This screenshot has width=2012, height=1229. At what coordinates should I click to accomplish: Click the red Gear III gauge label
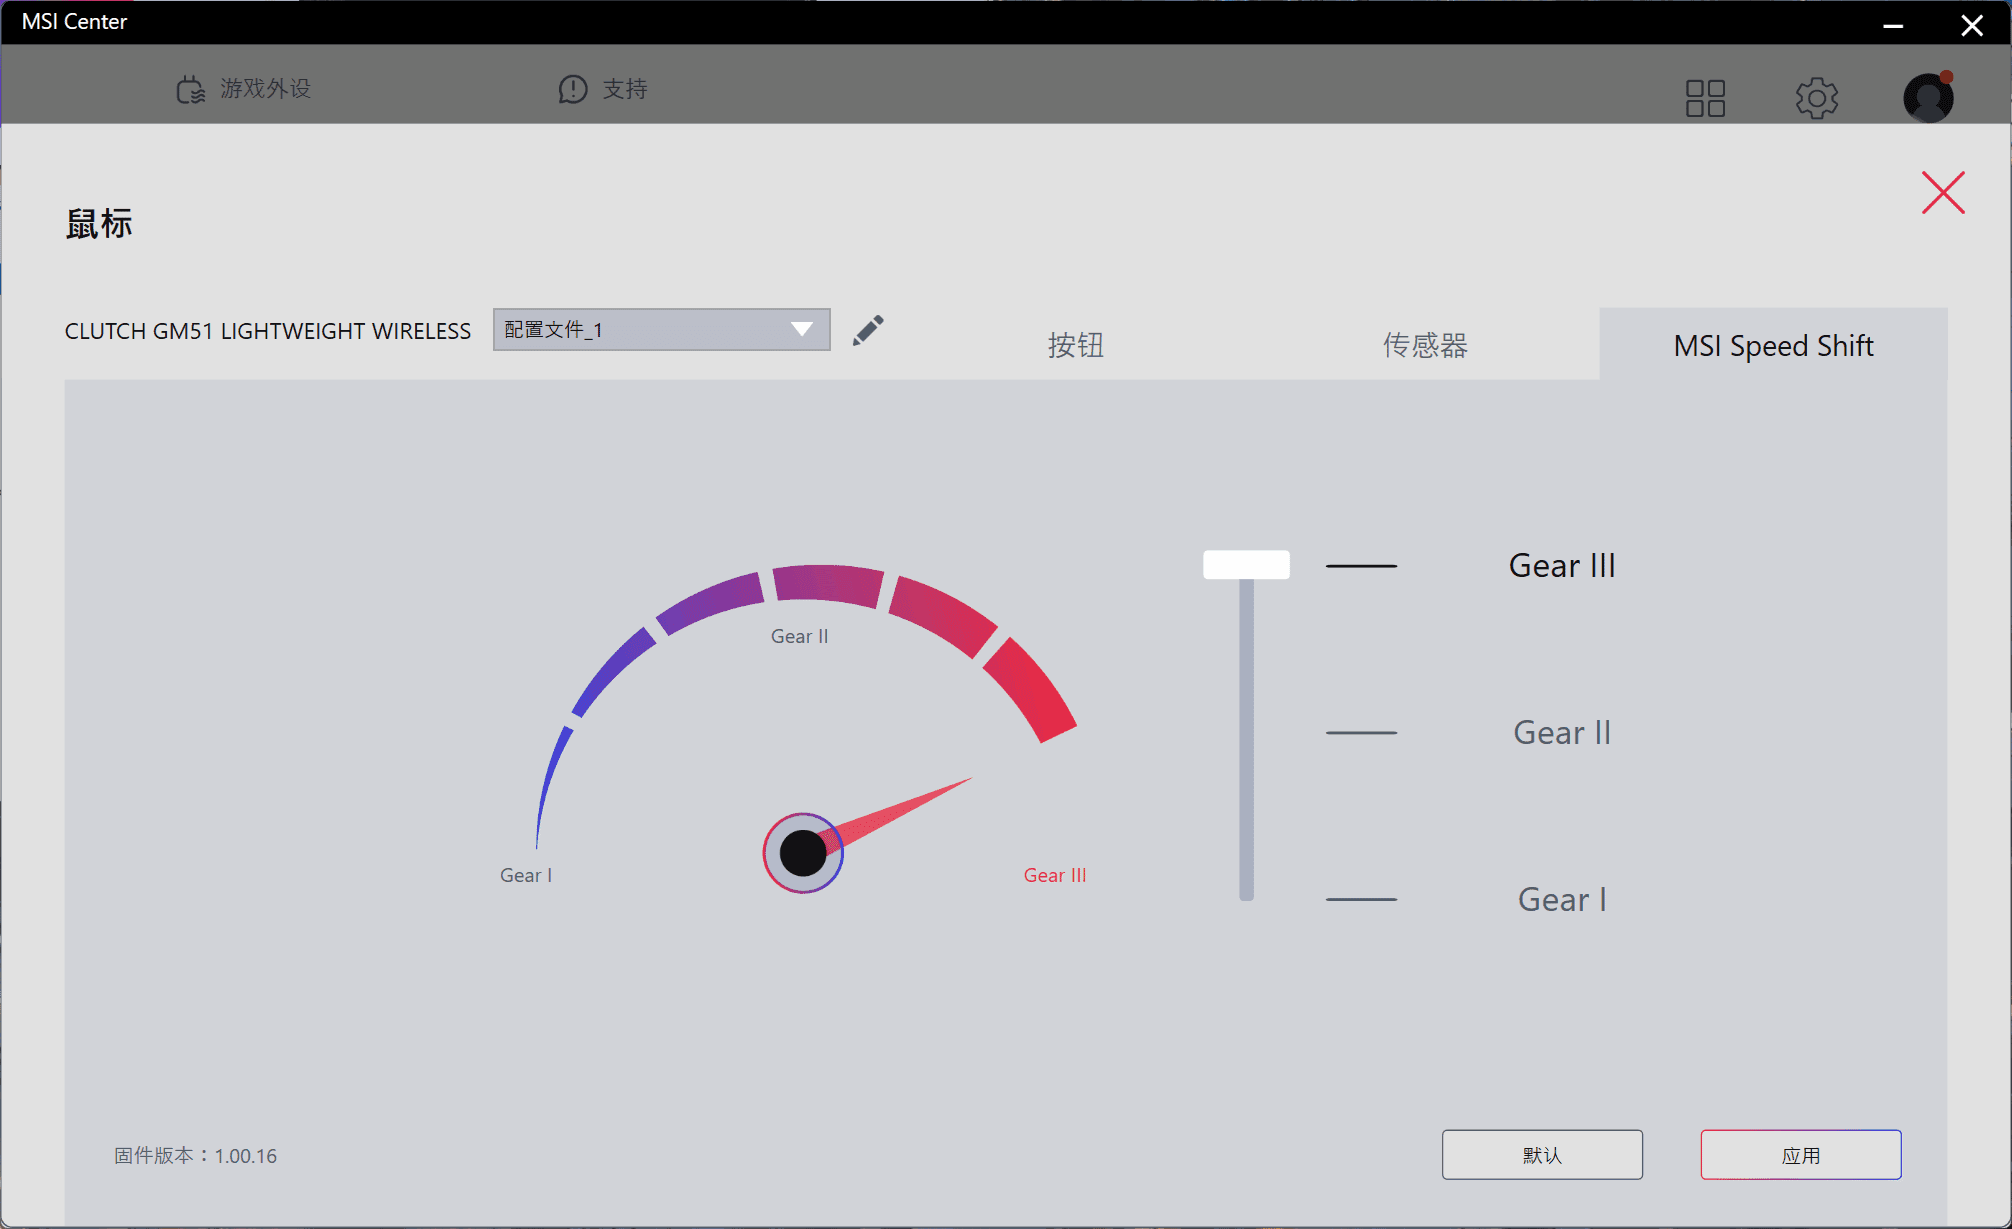pyautogui.click(x=1055, y=875)
